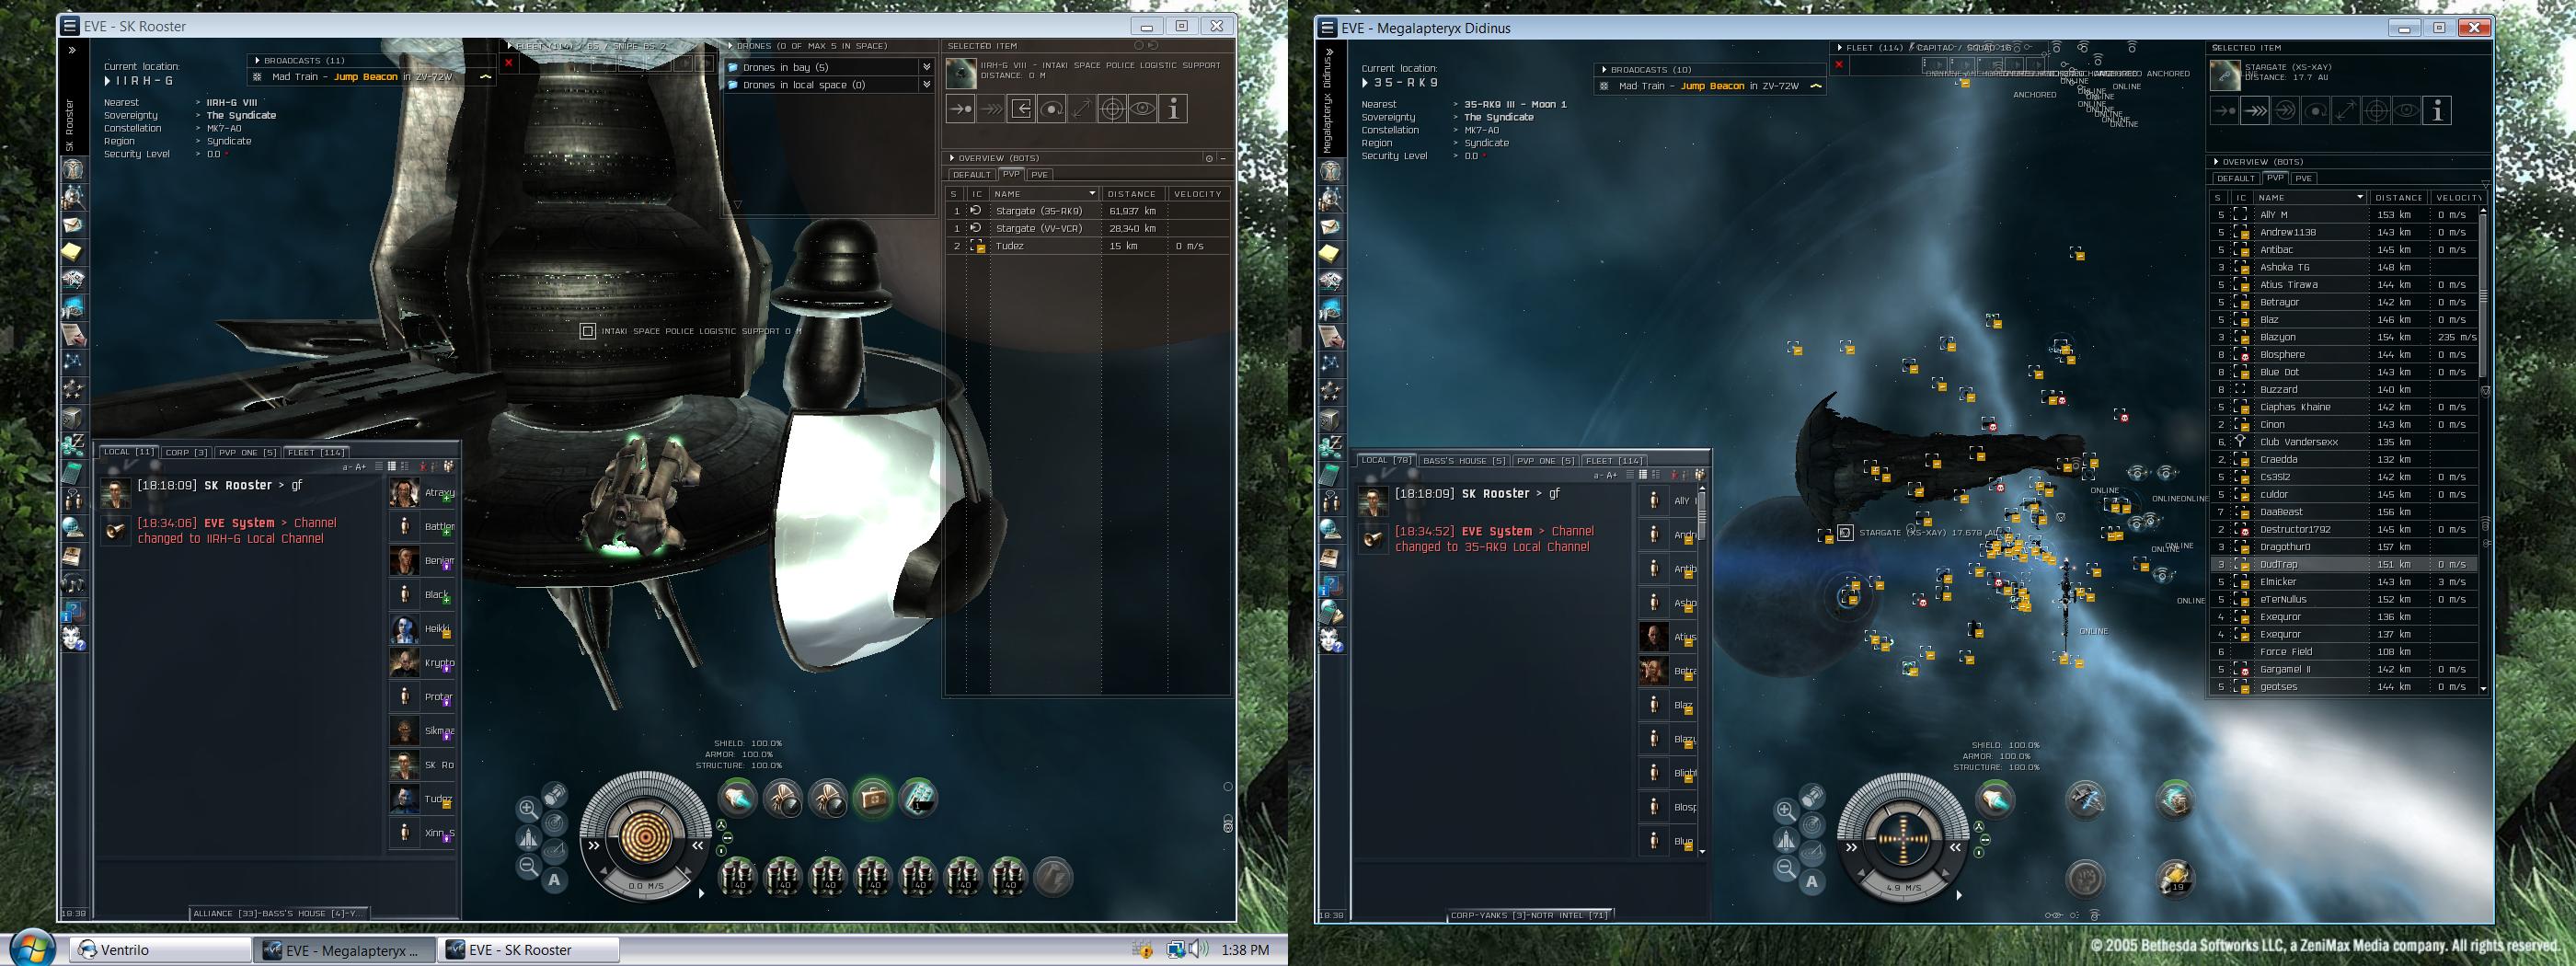Click Warp To icon in Megalapteryx Selected Item

tap(2255, 111)
